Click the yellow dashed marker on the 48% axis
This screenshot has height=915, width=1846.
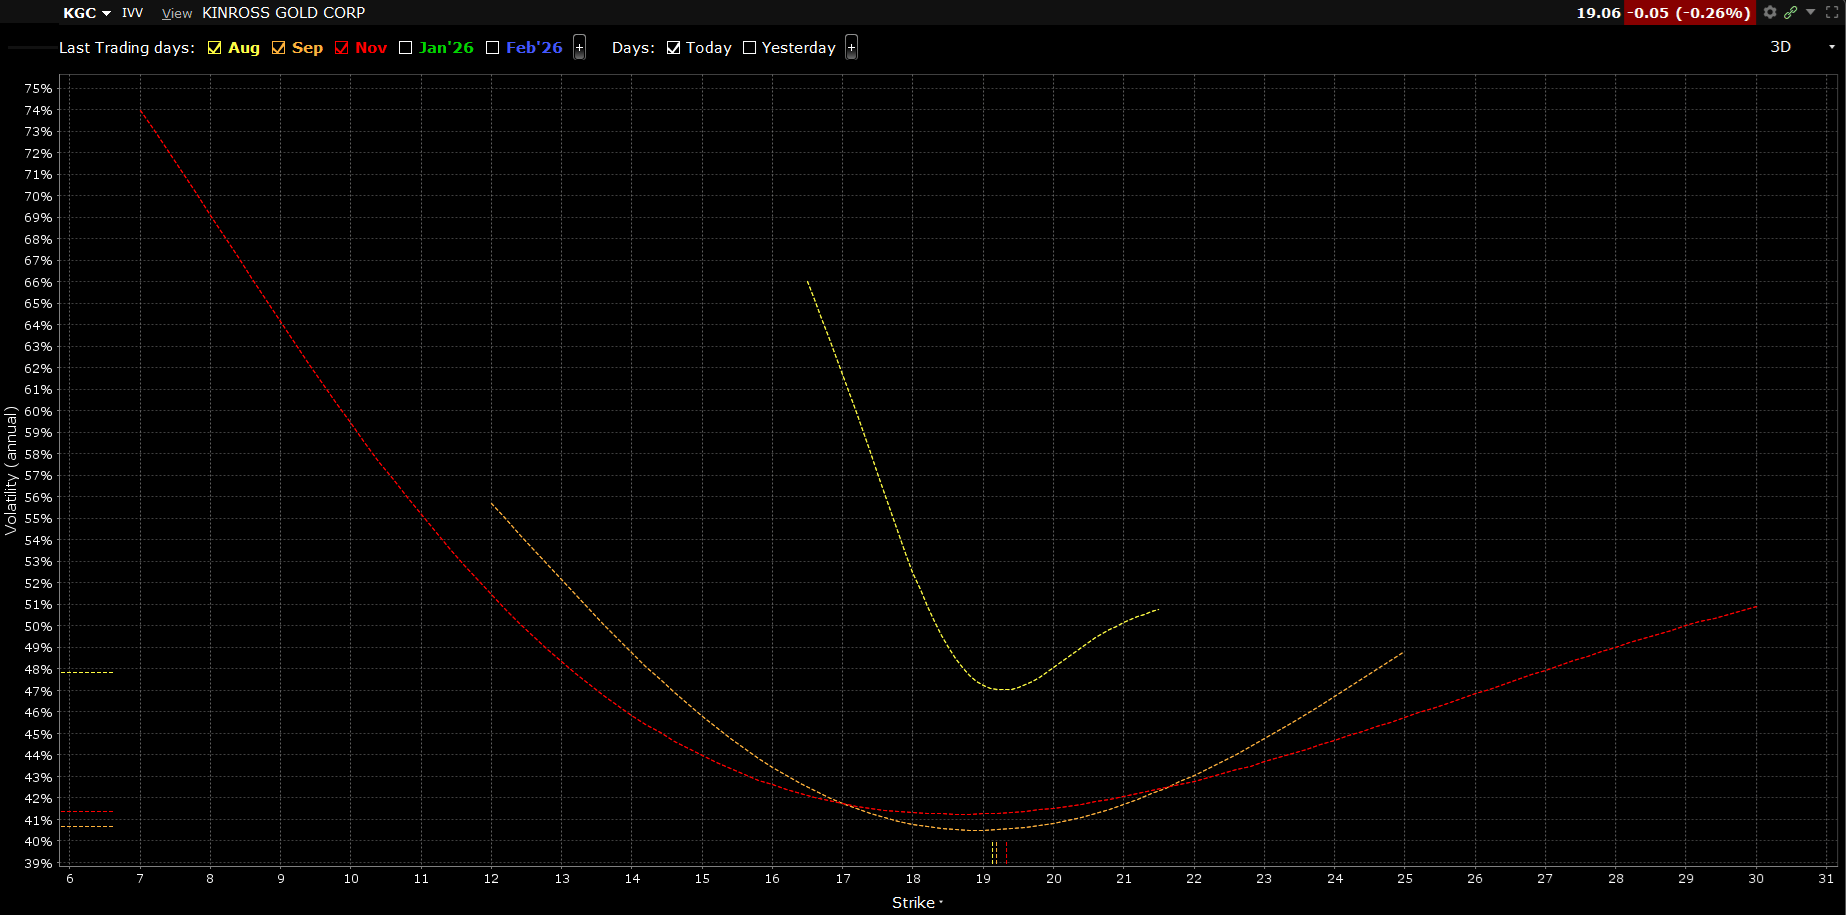click(x=87, y=672)
